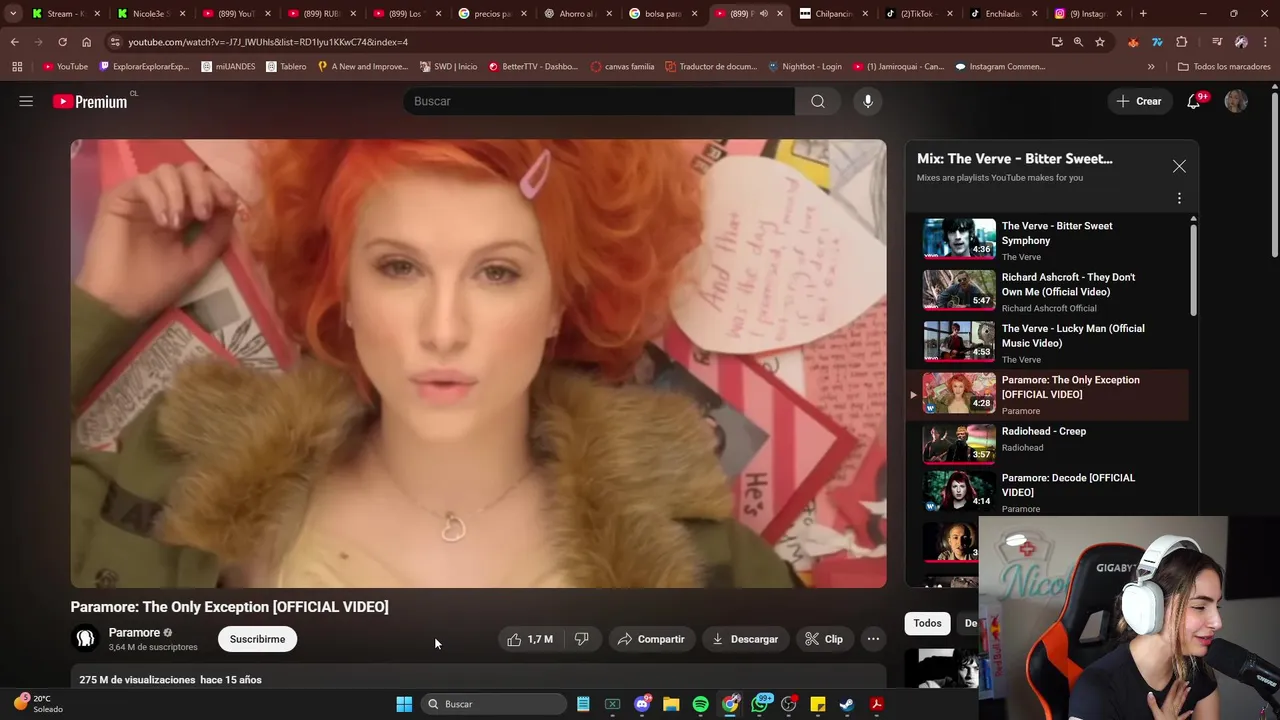Open Spotify from the taskbar
This screenshot has width=1280, height=720.
click(x=700, y=704)
